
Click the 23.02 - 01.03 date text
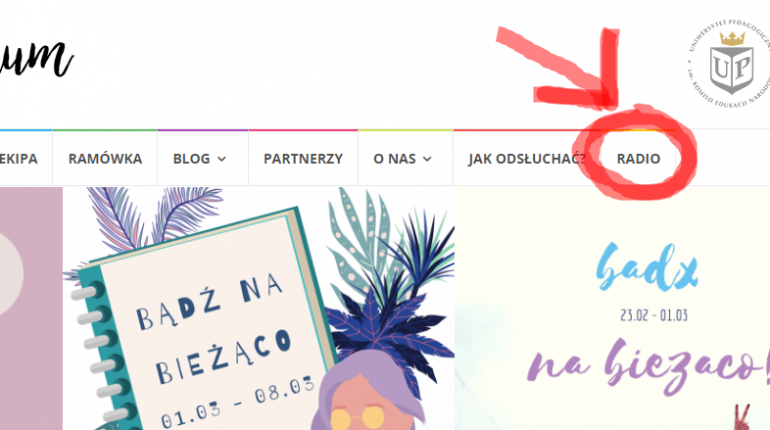coord(654,315)
